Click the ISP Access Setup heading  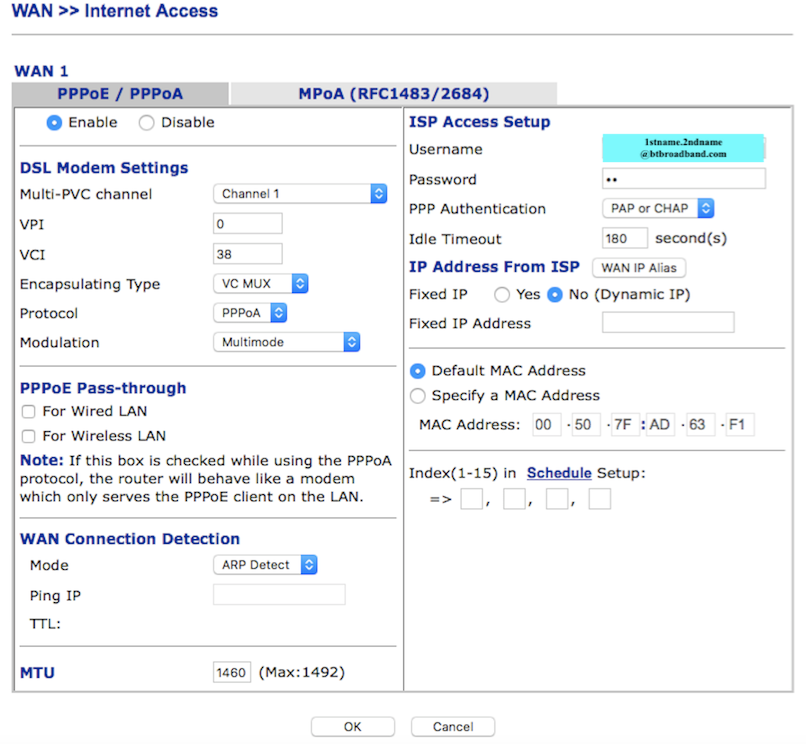(480, 122)
